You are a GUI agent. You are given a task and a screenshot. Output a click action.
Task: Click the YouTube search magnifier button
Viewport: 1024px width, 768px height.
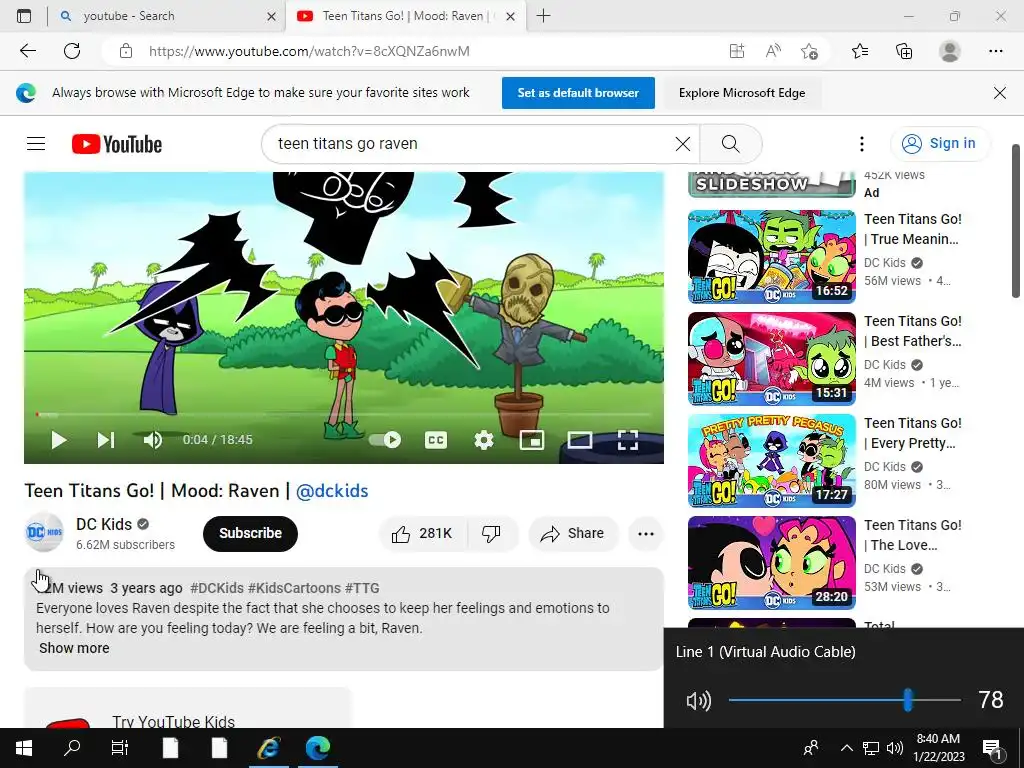(x=731, y=144)
